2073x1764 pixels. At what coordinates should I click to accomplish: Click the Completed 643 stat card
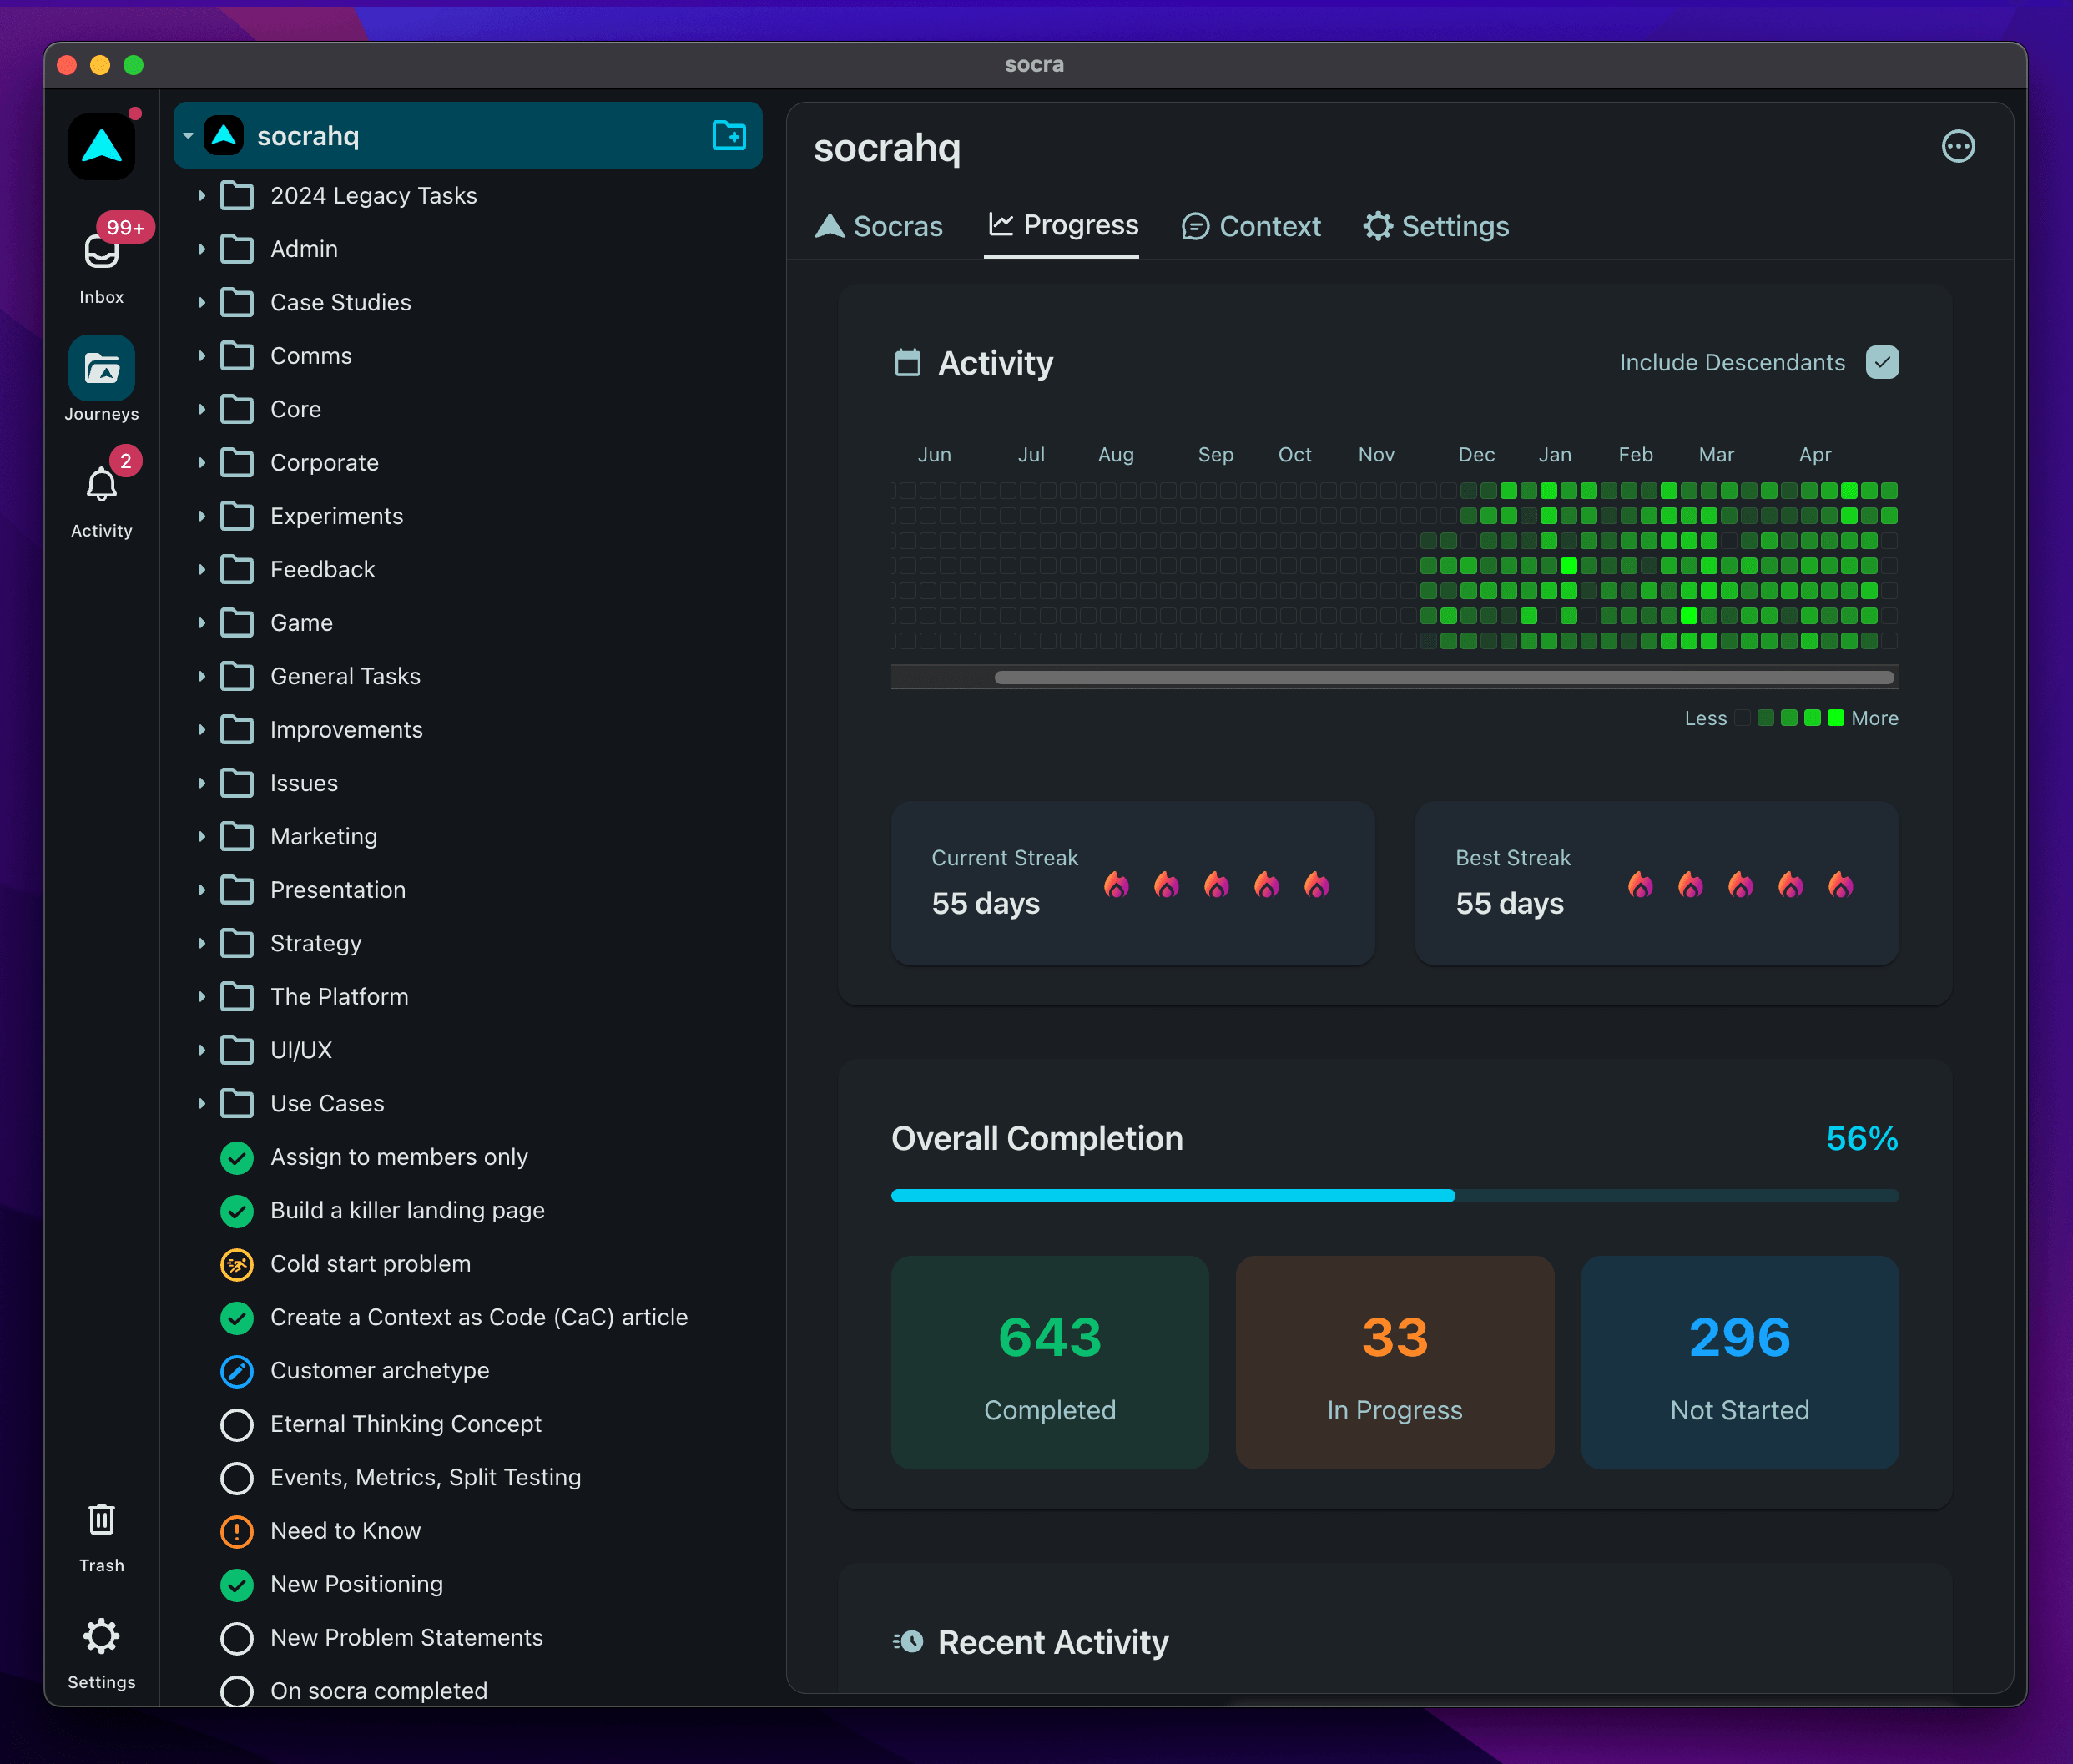pyautogui.click(x=1050, y=1362)
